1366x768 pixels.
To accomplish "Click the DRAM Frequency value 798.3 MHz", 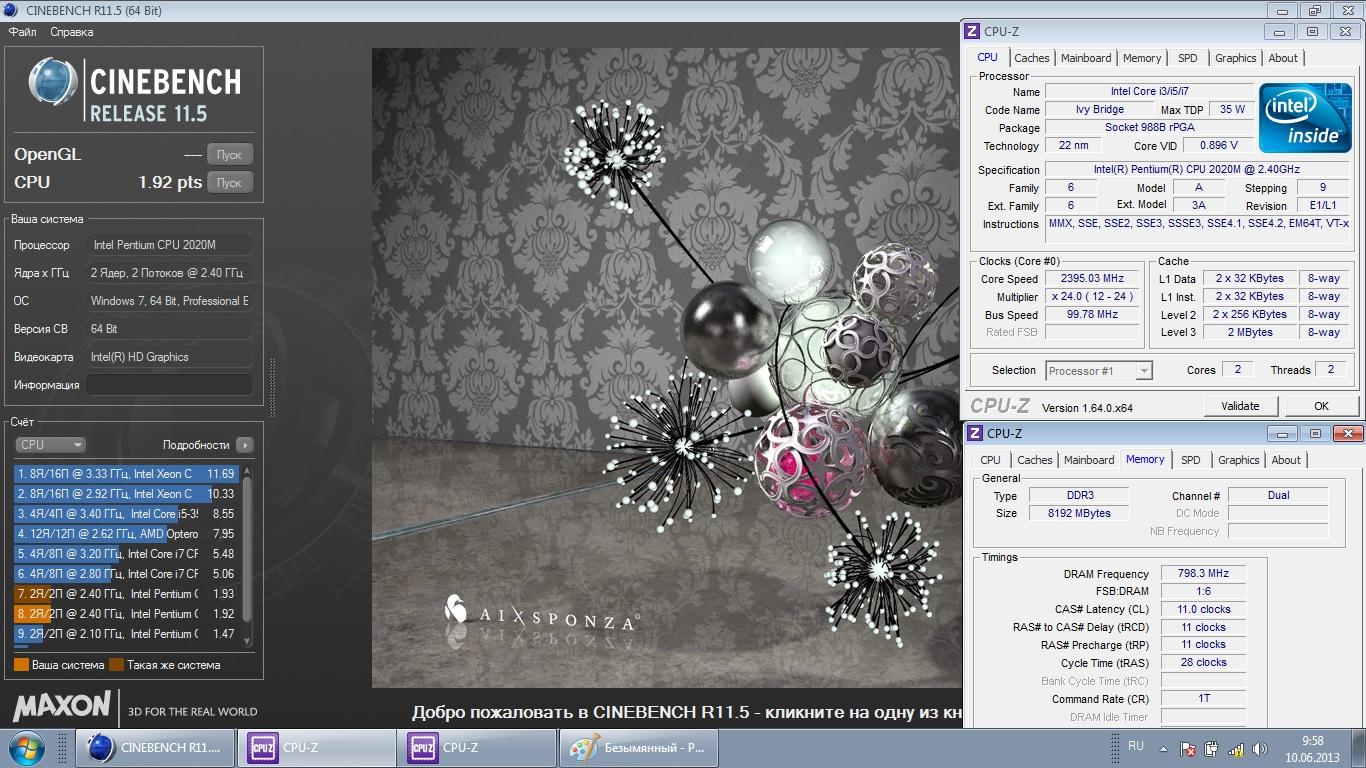I will click(1204, 574).
